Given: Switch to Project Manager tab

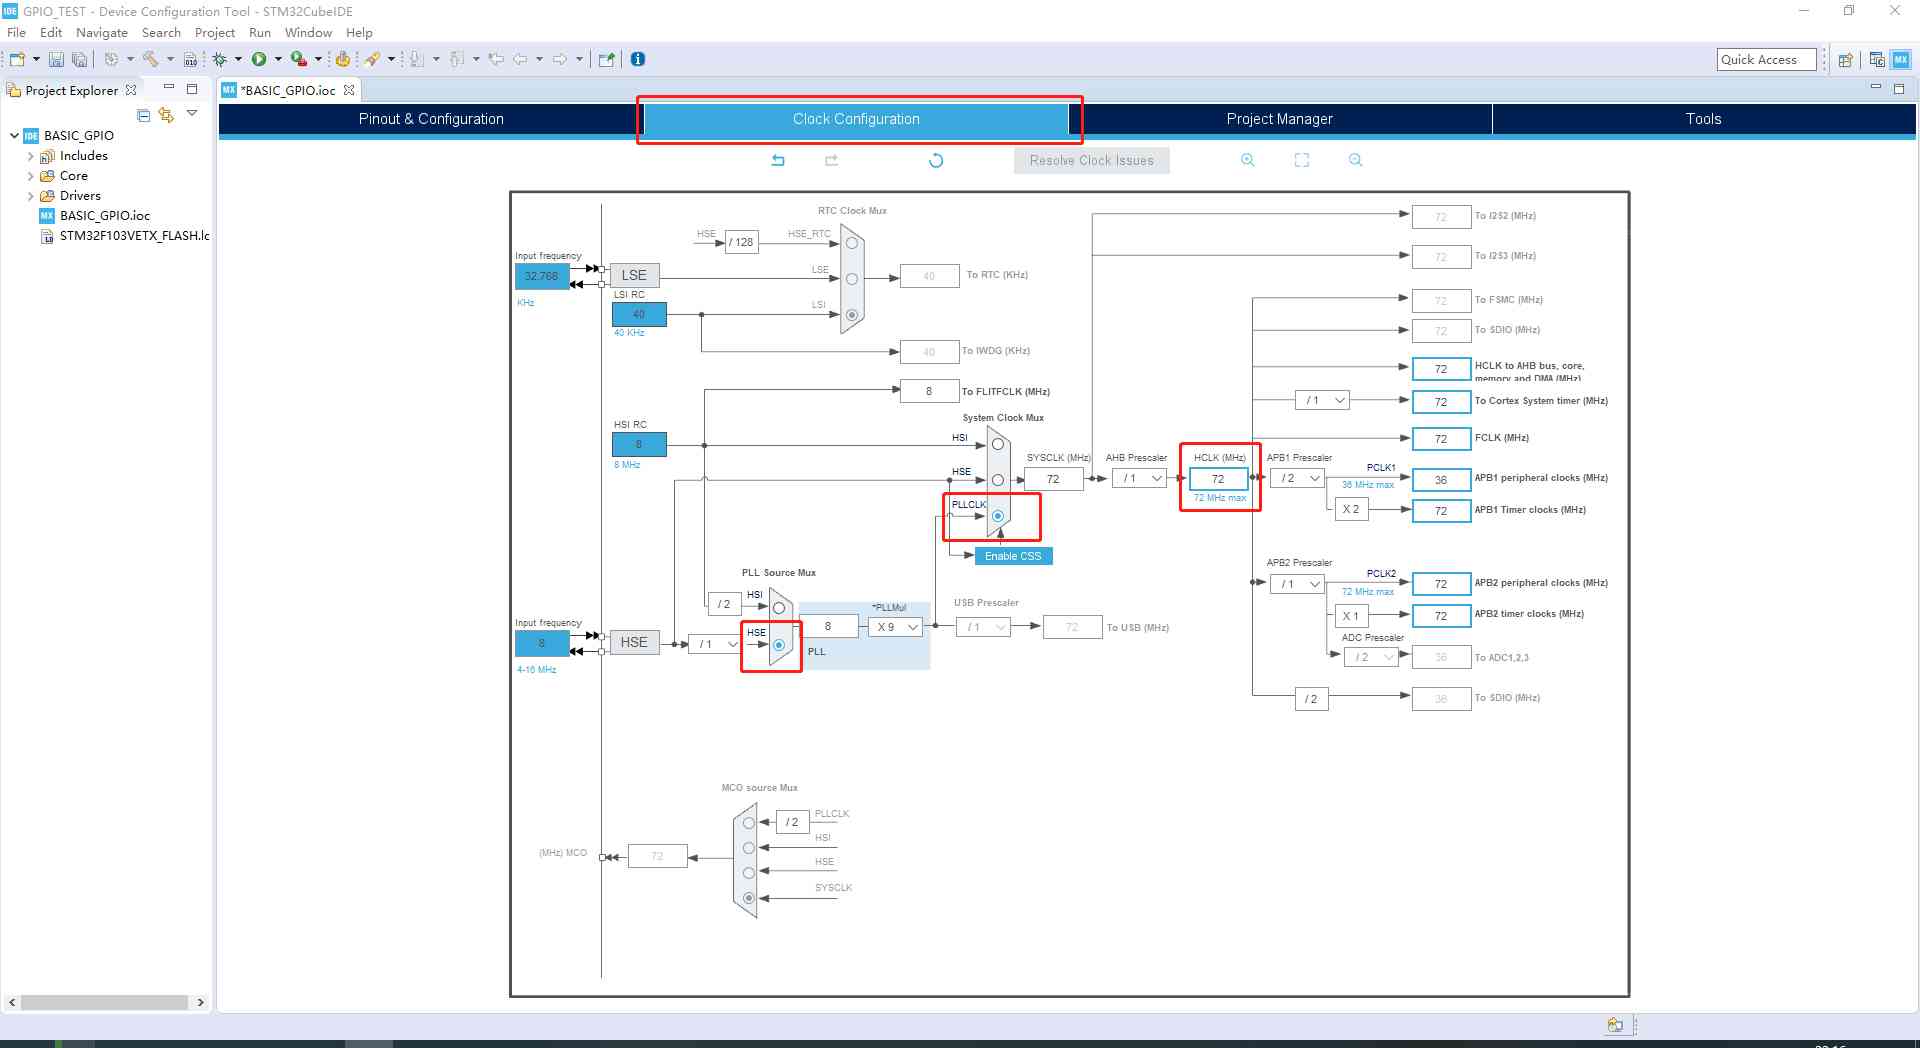Looking at the screenshot, I should click(x=1279, y=119).
